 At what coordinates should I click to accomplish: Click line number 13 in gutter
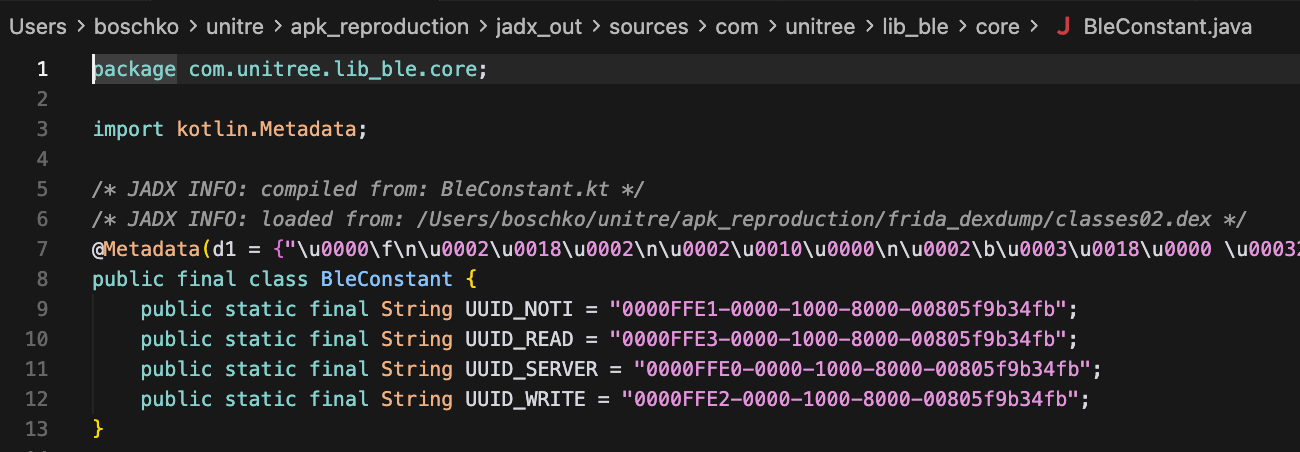35,429
